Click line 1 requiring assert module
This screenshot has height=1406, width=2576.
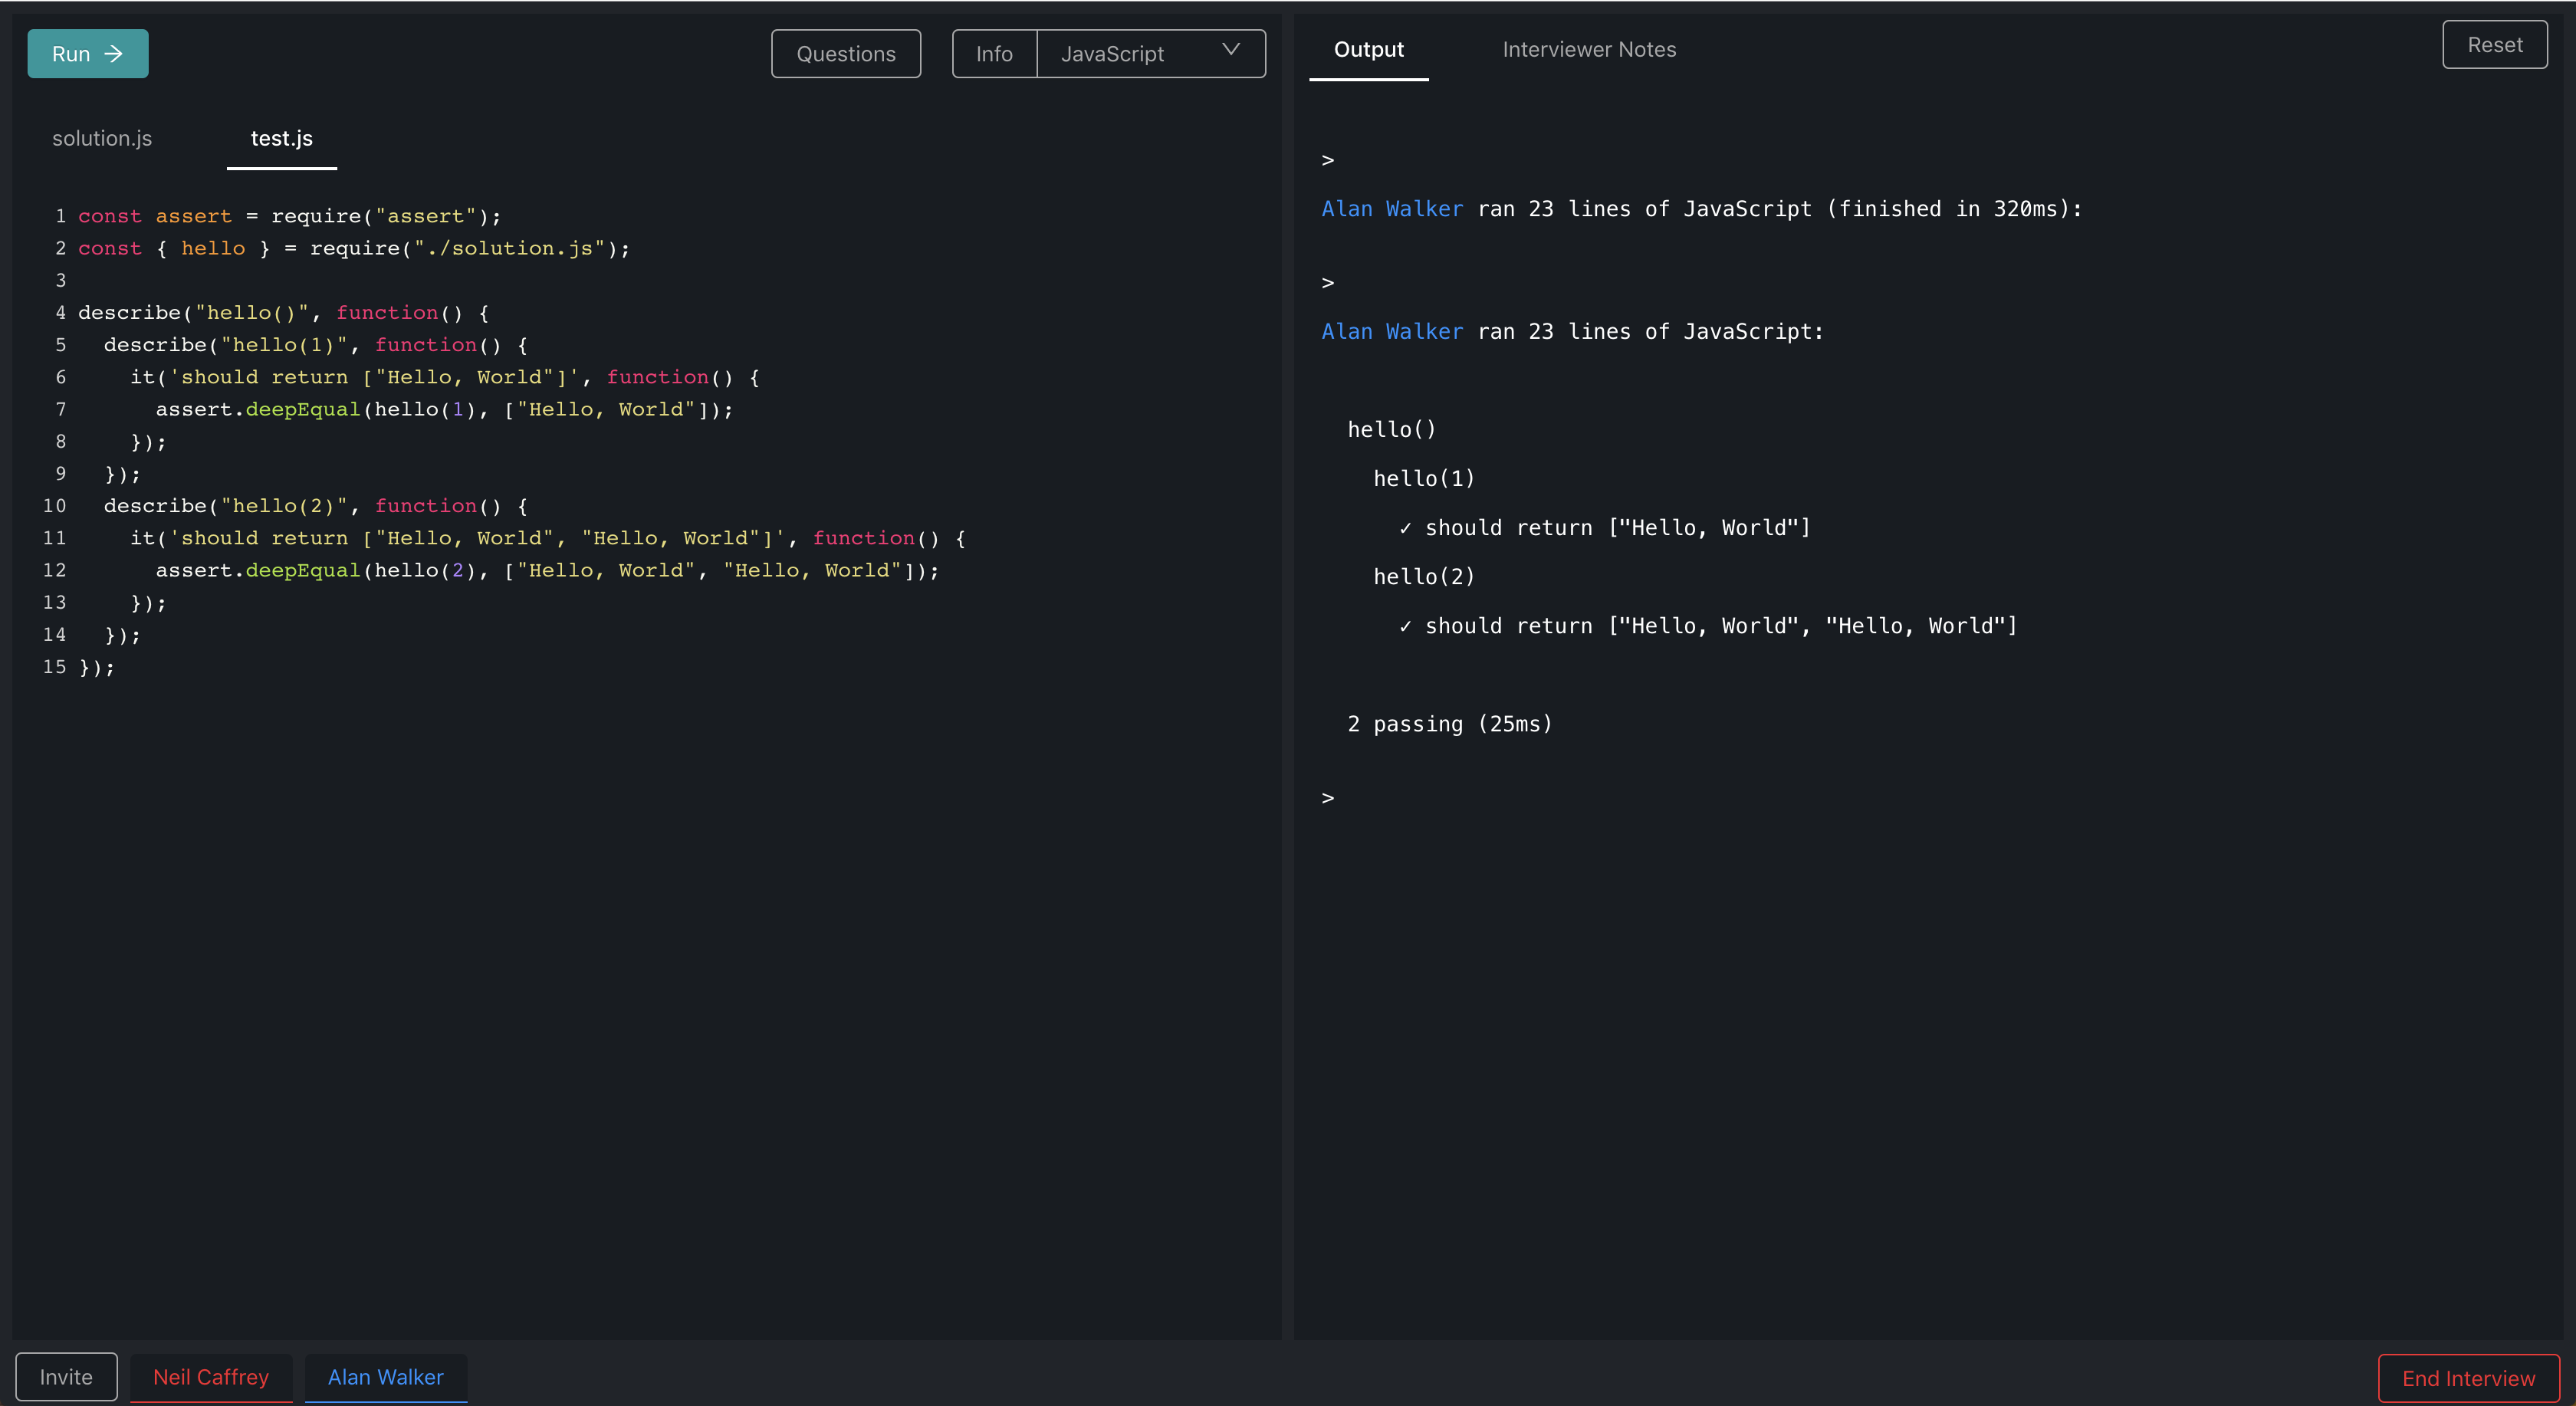[x=290, y=216]
